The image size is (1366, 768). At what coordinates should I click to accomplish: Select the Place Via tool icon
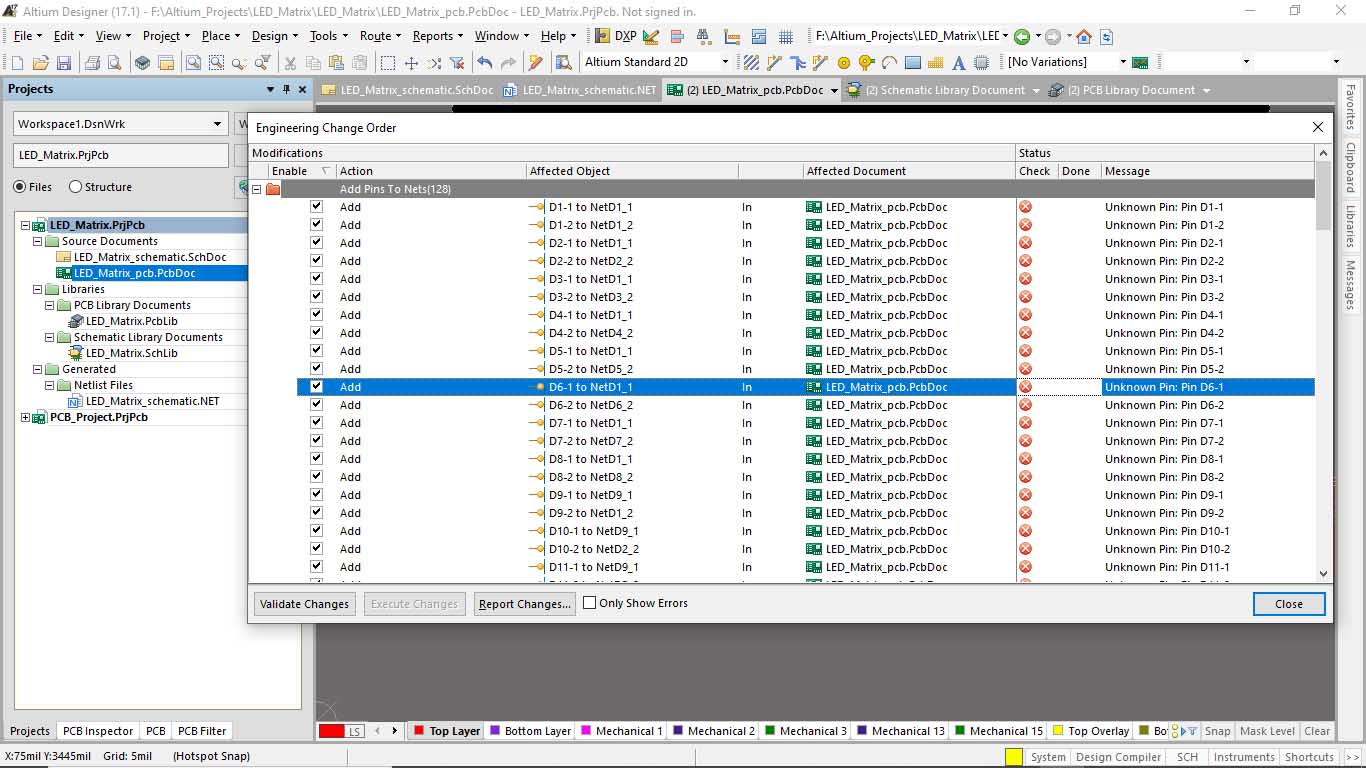tap(866, 62)
